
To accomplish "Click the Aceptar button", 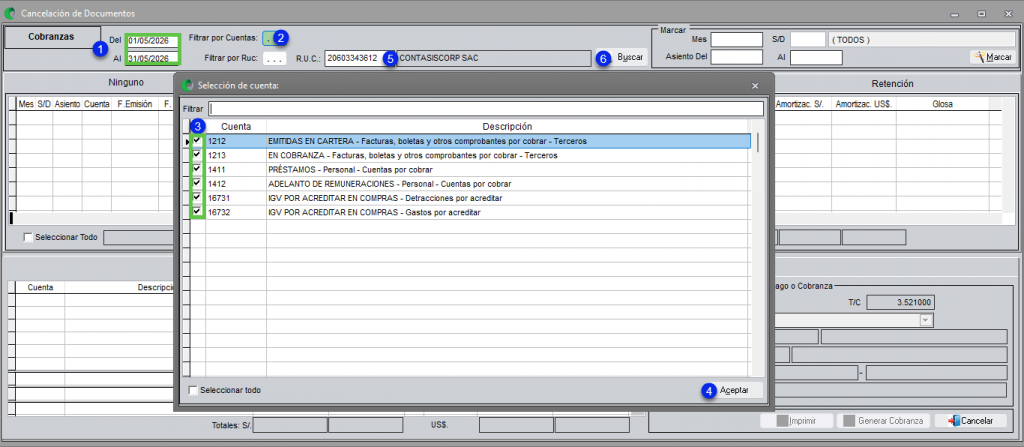I will coord(735,390).
